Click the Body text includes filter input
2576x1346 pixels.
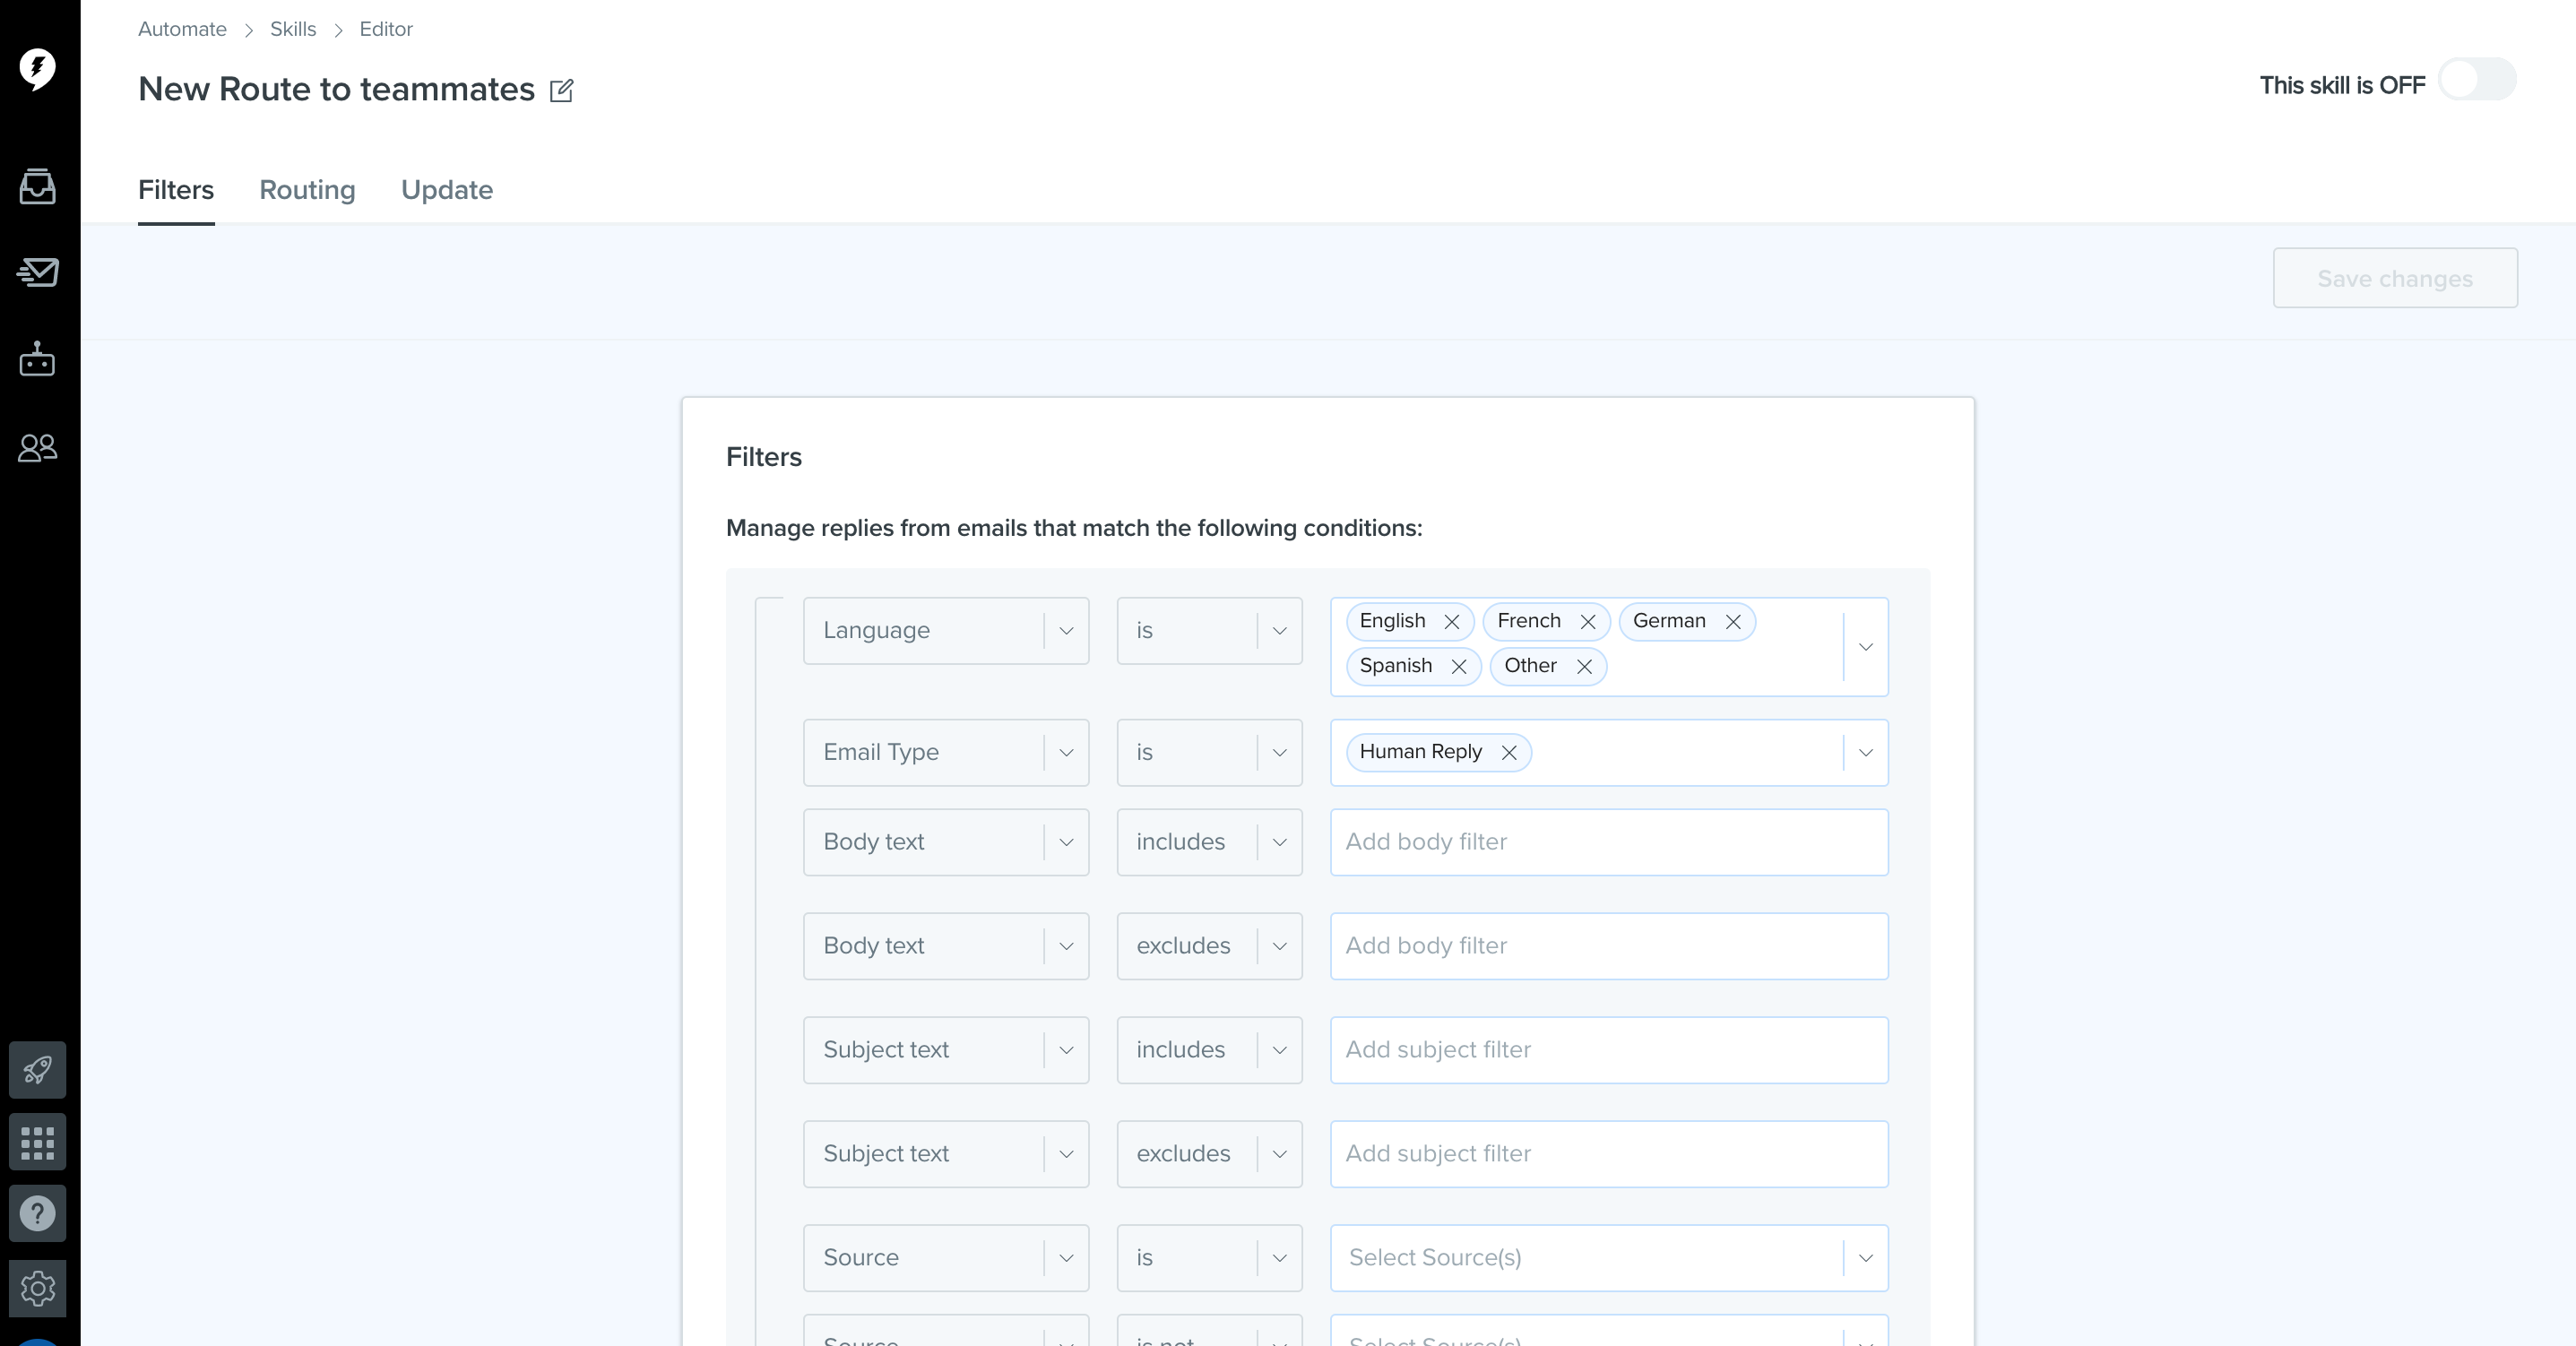point(1609,842)
